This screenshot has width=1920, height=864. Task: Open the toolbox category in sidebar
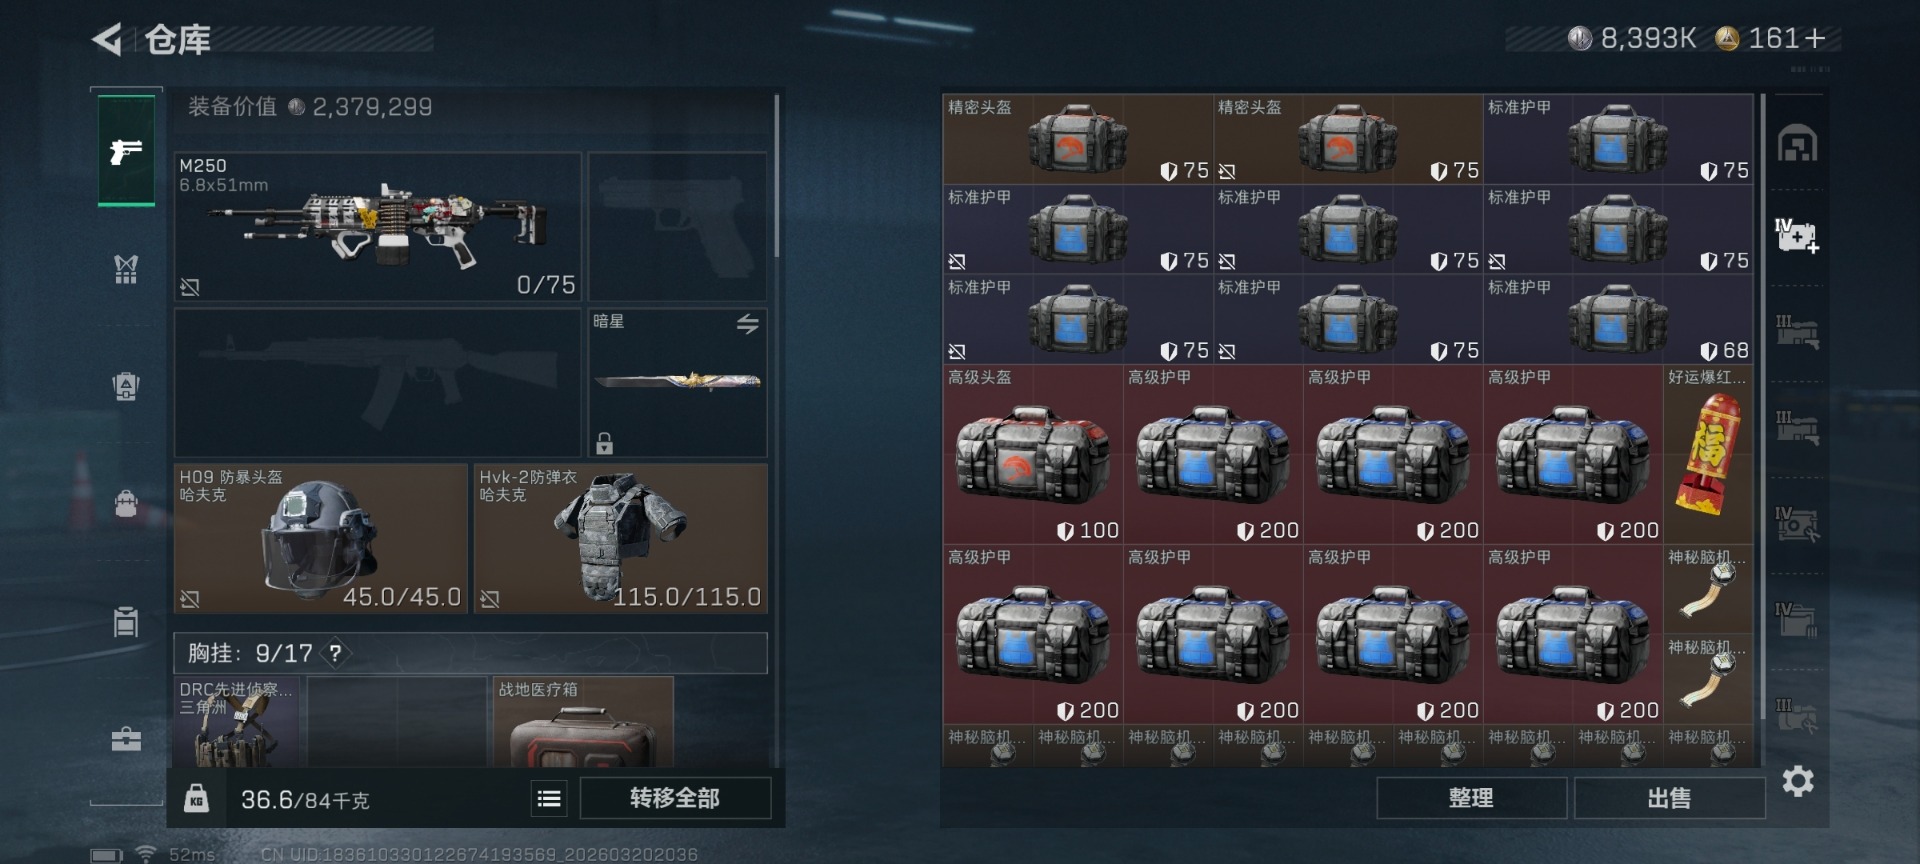pos(126,739)
